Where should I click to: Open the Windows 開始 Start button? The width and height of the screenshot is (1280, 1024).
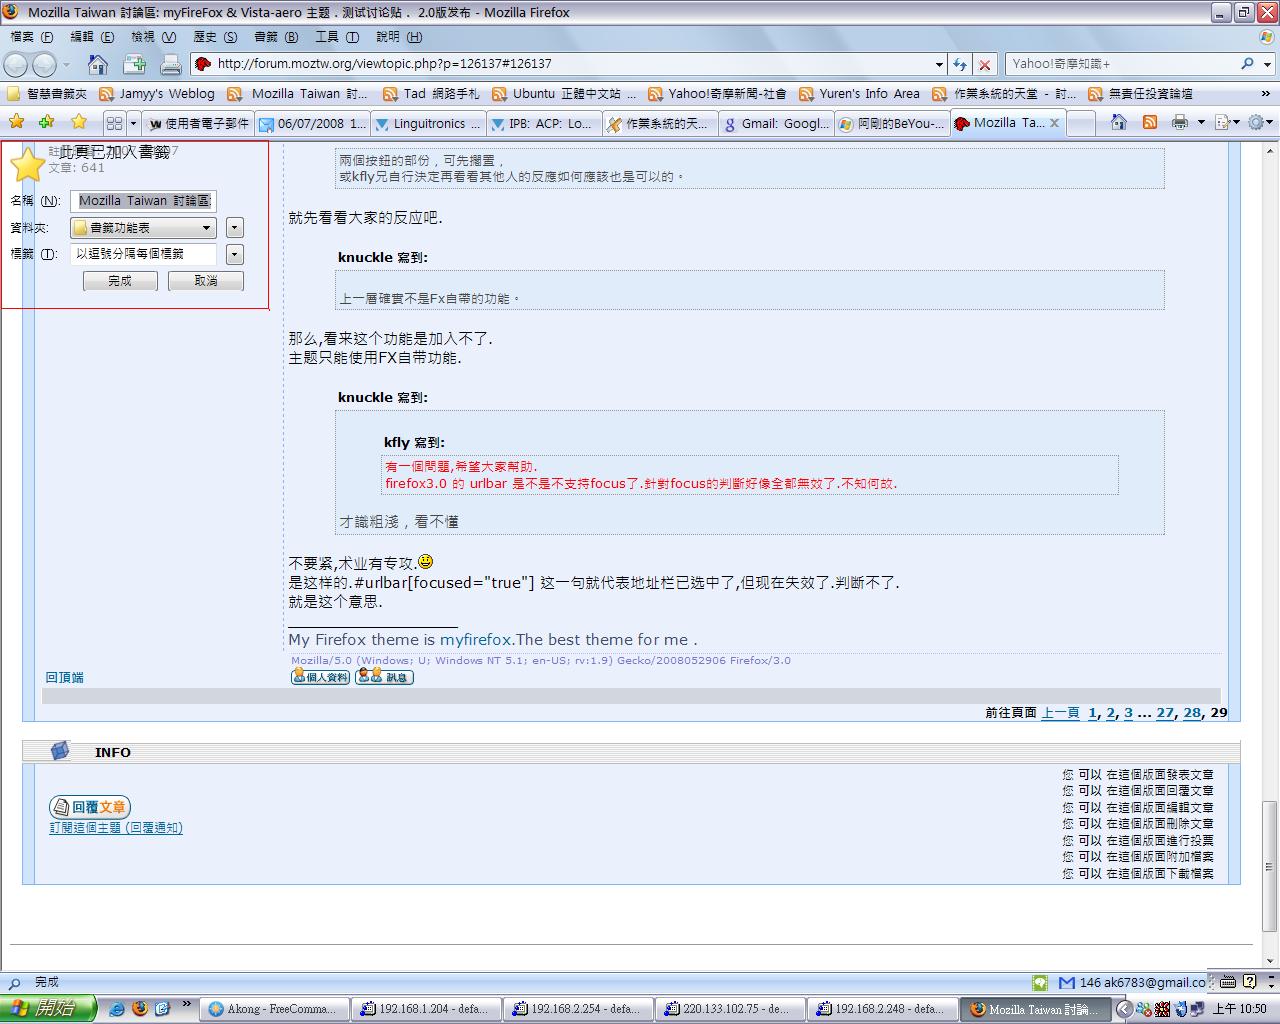click(x=48, y=1009)
